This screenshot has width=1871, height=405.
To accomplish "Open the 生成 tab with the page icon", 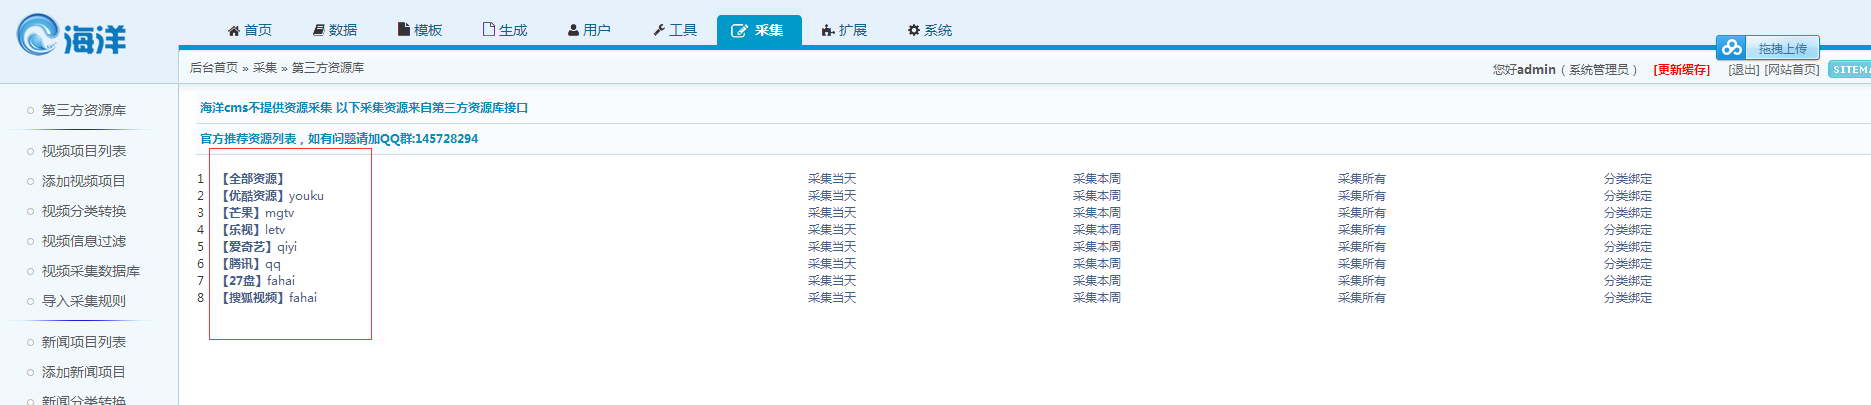I will coord(505,30).
